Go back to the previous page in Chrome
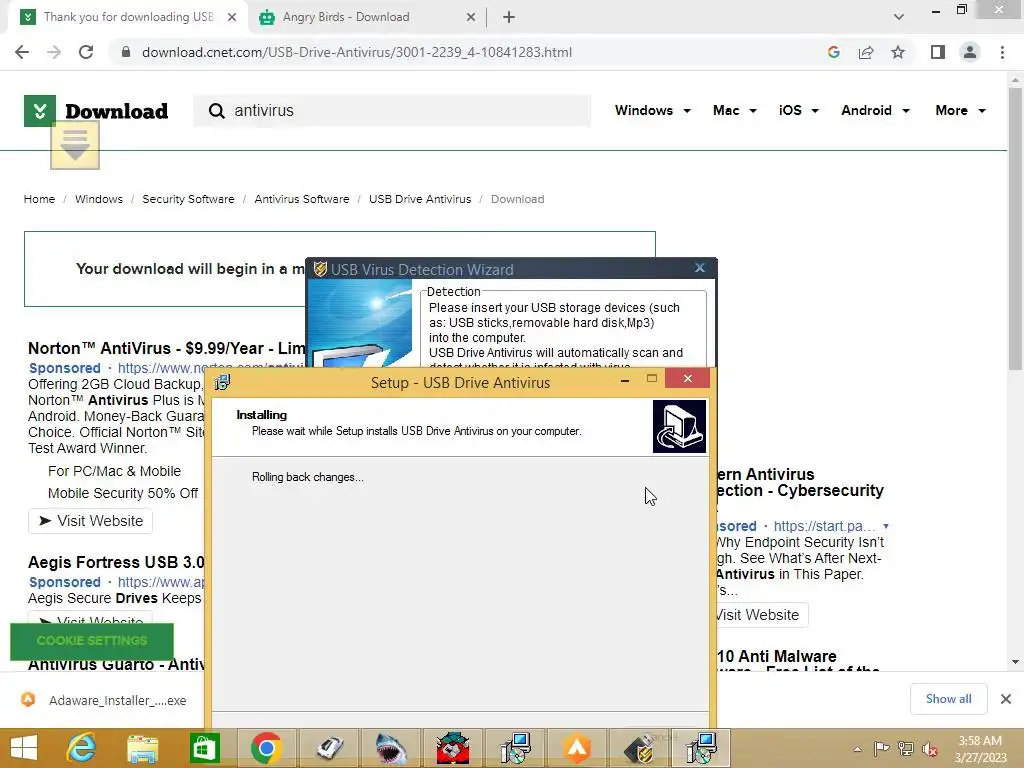The image size is (1024, 768). 22,52
